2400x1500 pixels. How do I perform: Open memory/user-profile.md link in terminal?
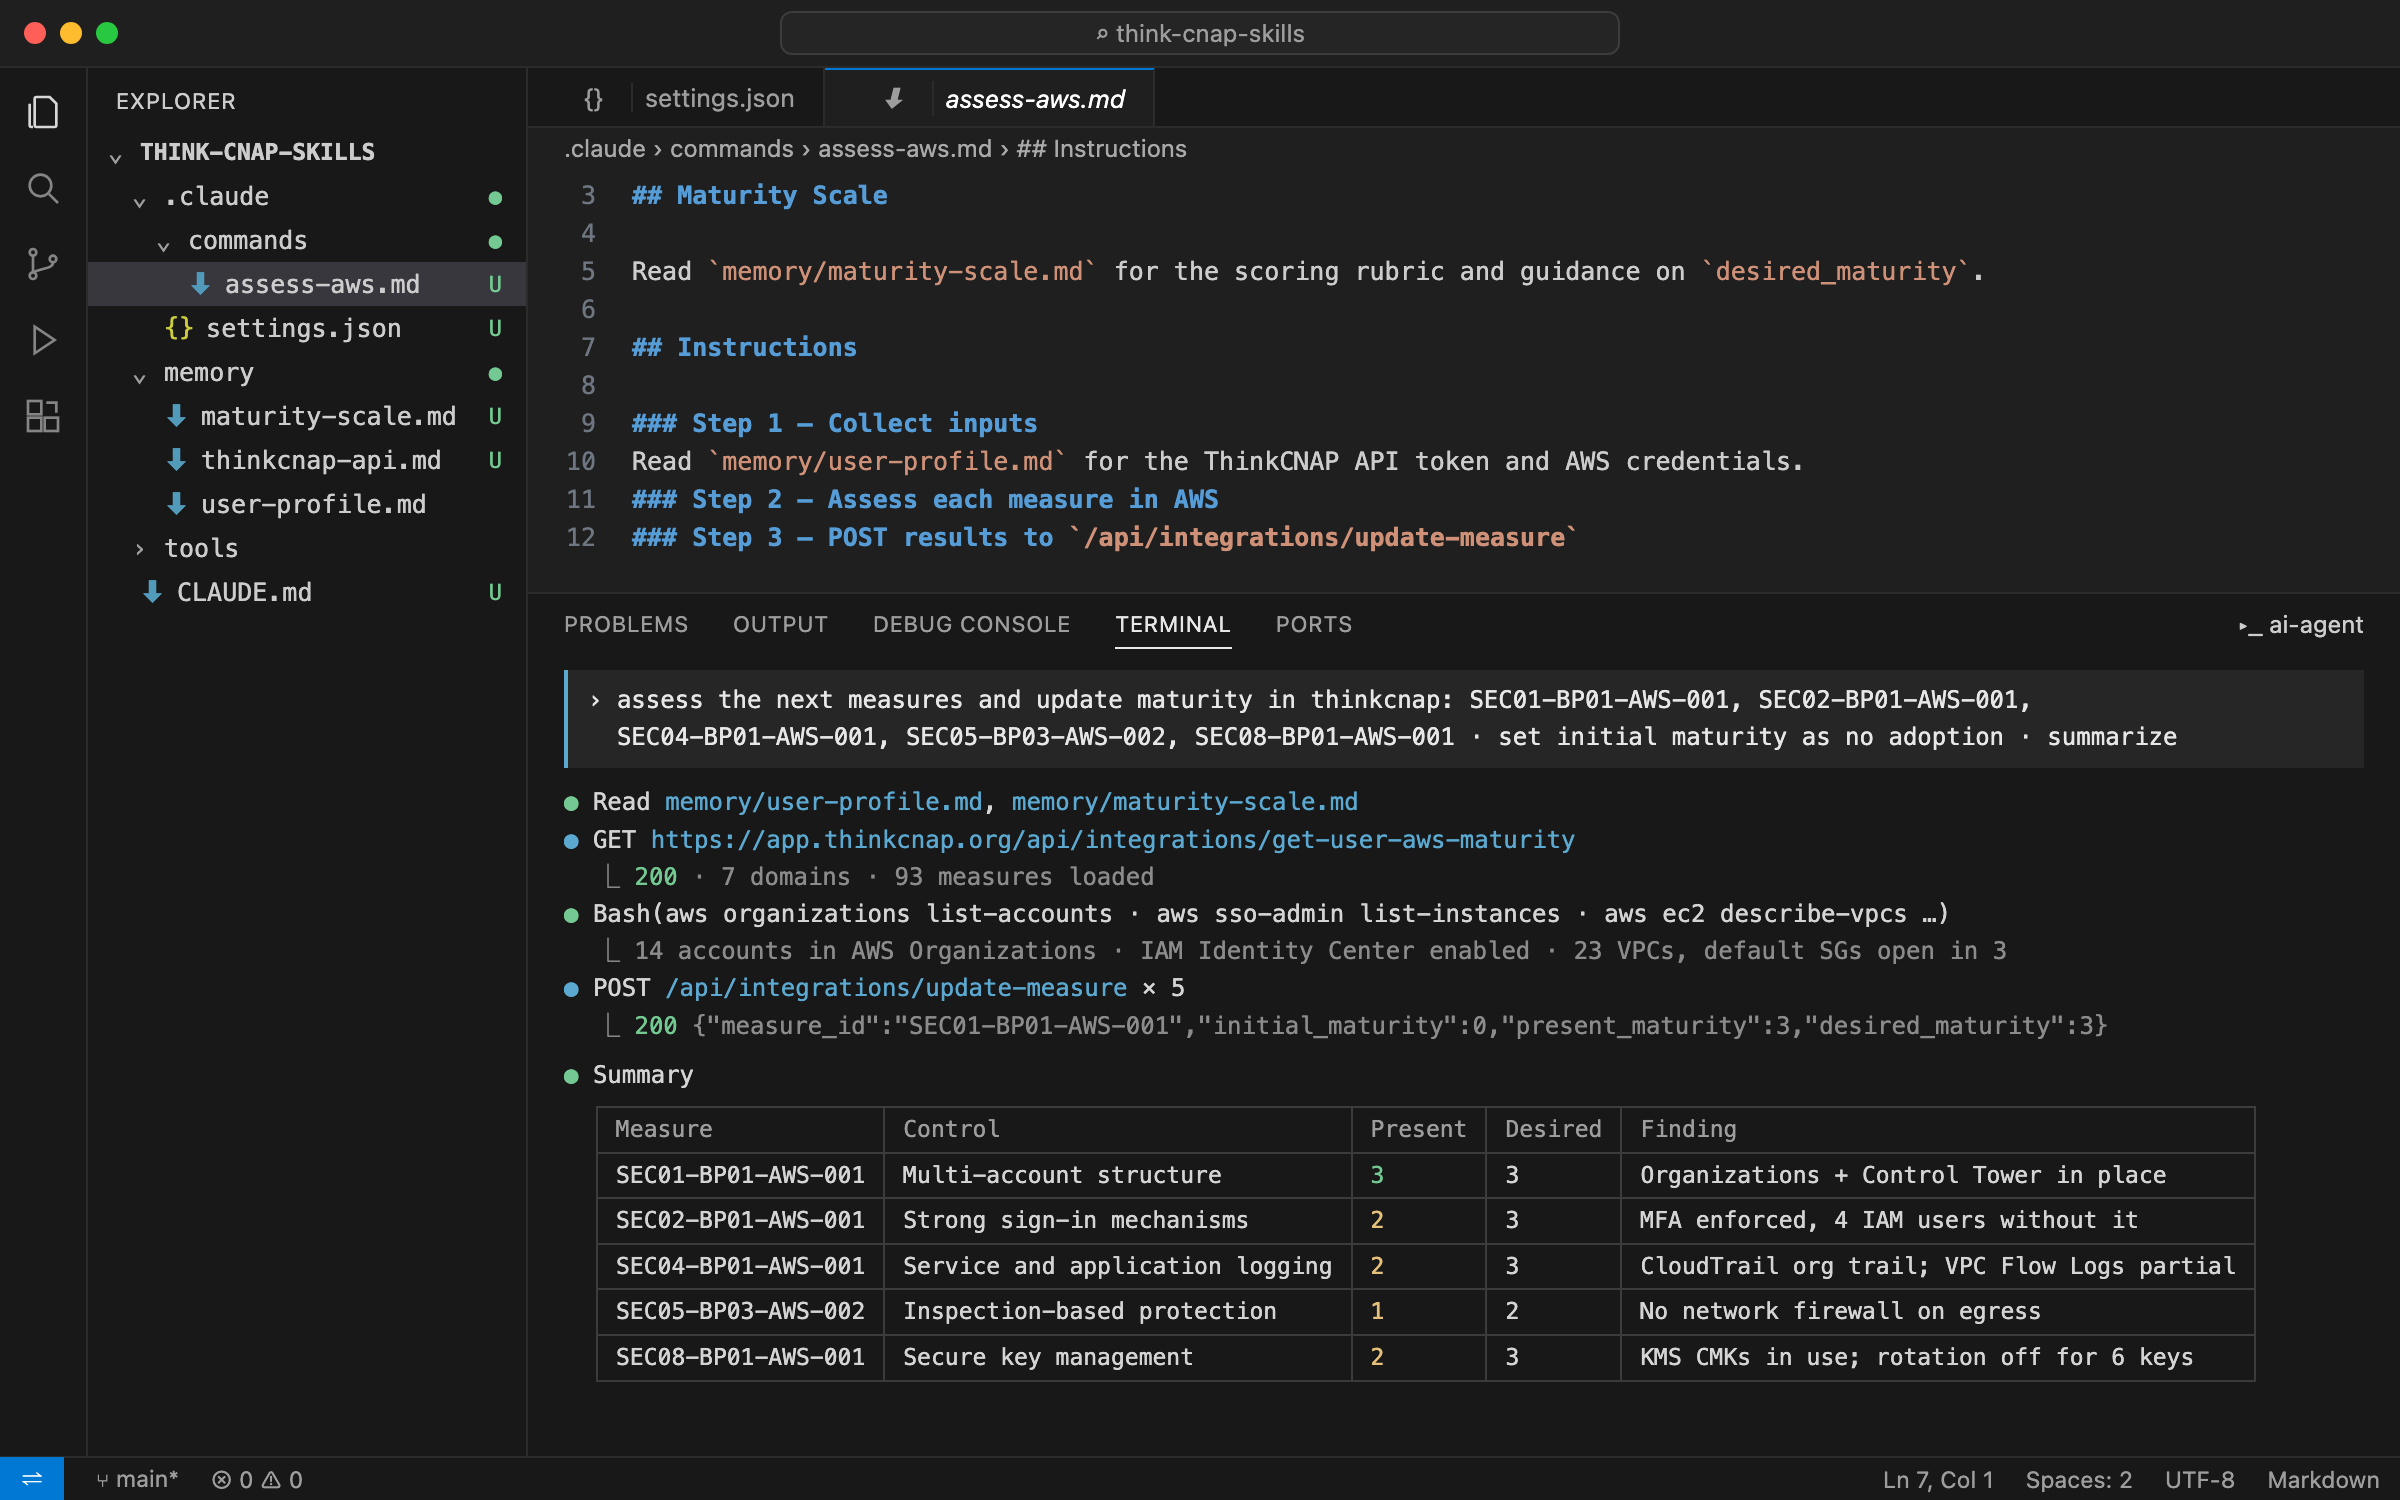pyautogui.click(x=823, y=802)
